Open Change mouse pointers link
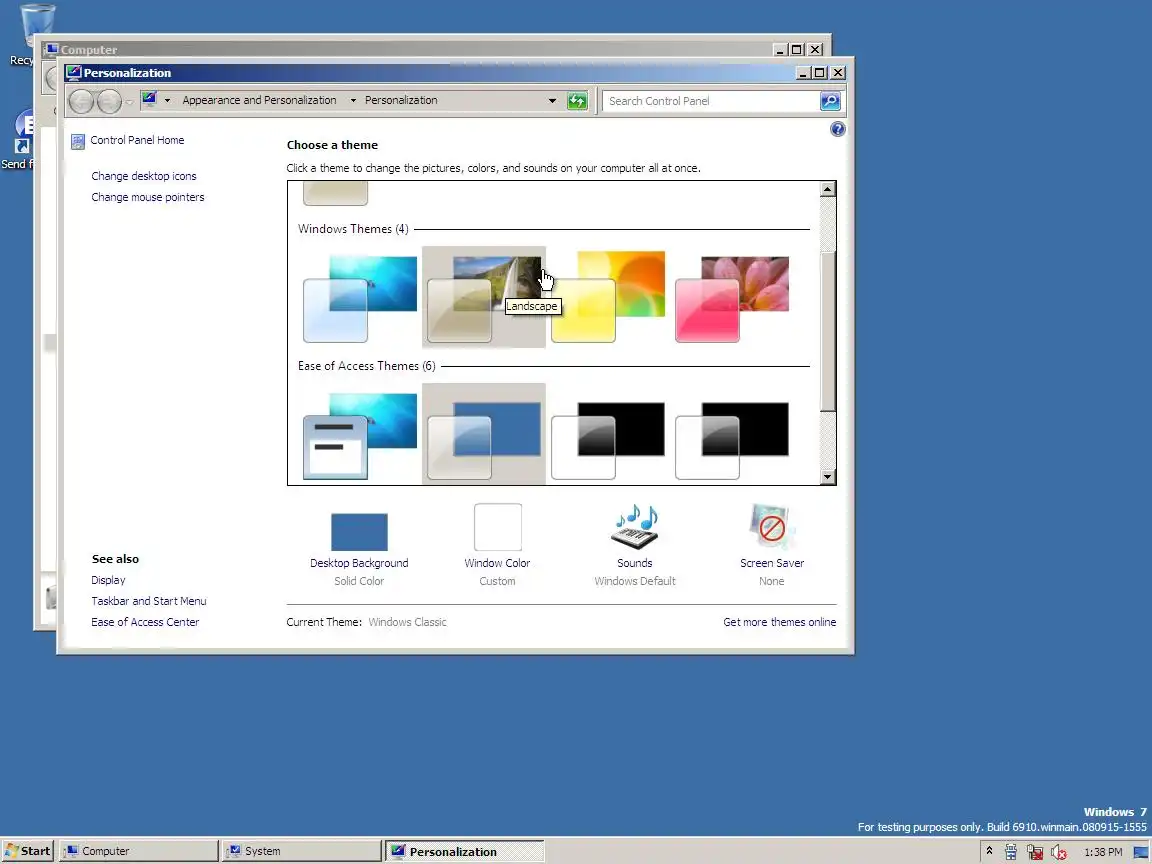 click(148, 197)
